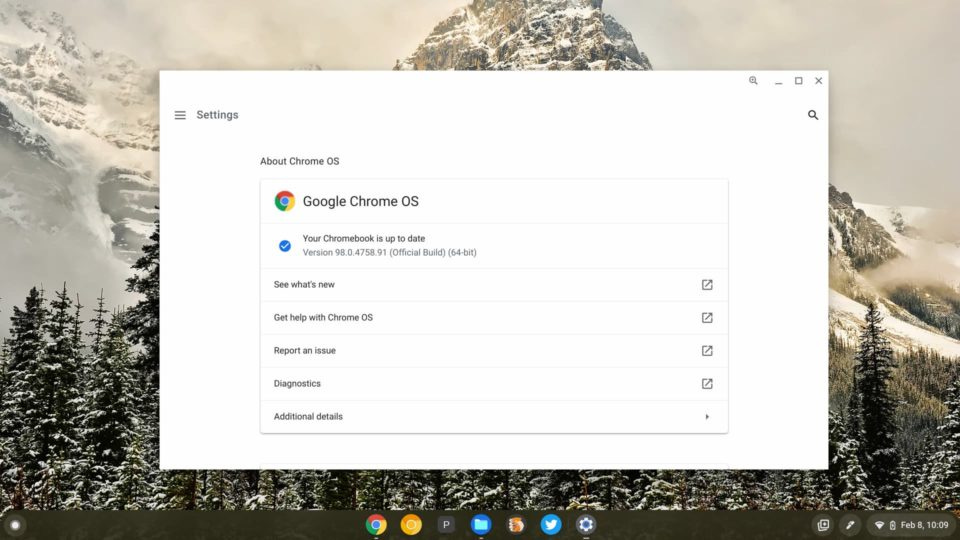Expand Additional details arrow
Image resolution: width=960 pixels, height=540 pixels.
[707, 417]
